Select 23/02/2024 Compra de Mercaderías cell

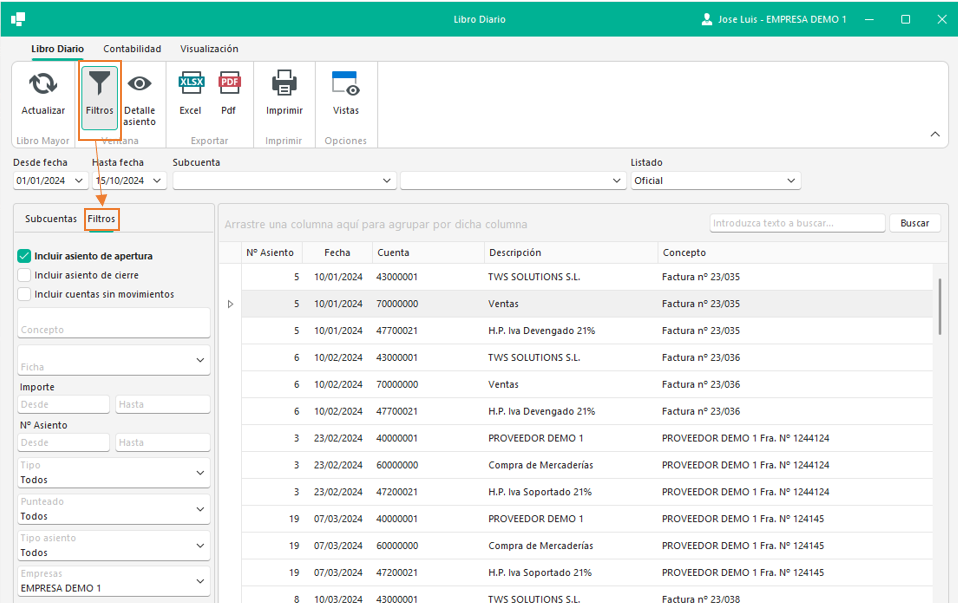point(541,465)
